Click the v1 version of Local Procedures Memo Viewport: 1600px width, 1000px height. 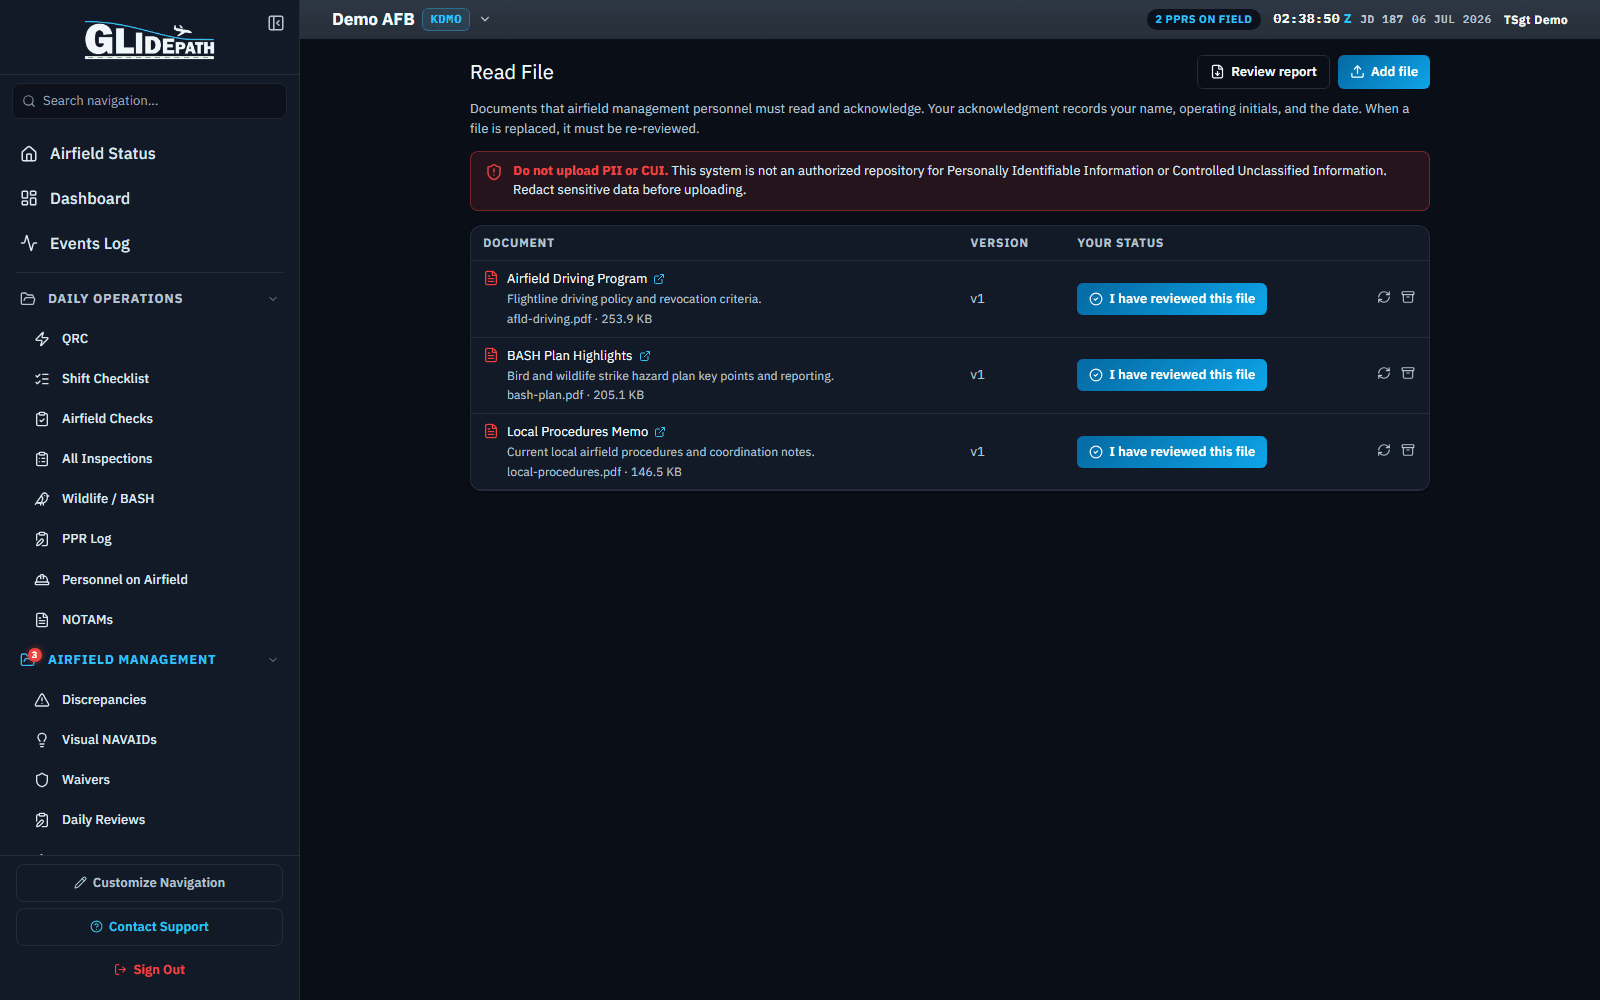[x=977, y=452]
